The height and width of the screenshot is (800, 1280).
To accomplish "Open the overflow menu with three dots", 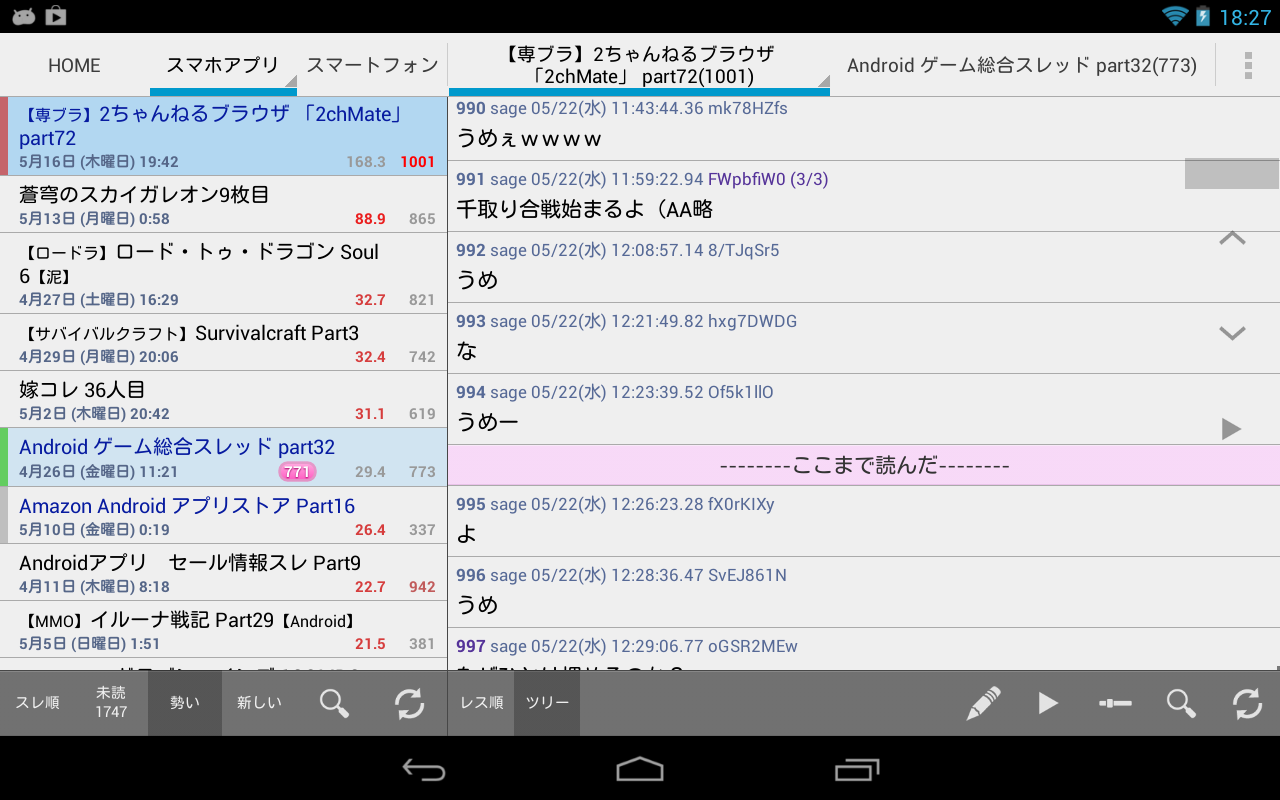I will click(1248, 65).
